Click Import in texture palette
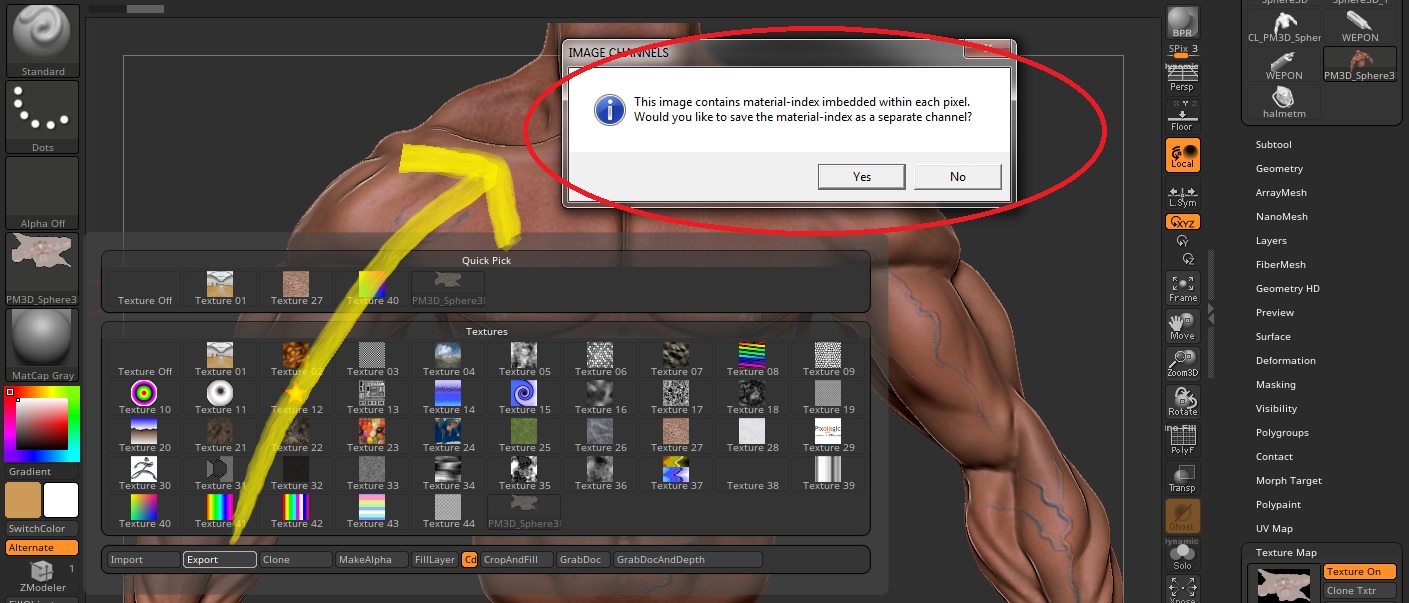 [x=143, y=560]
